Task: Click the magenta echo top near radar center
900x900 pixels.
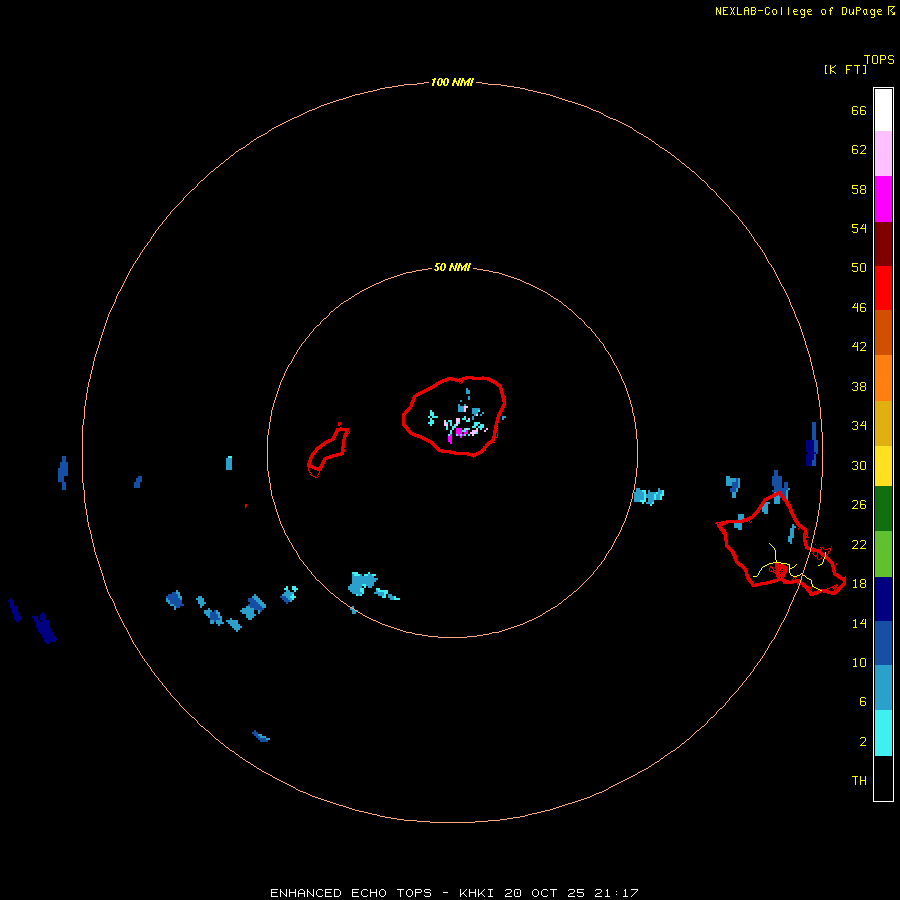Action: (x=459, y=432)
